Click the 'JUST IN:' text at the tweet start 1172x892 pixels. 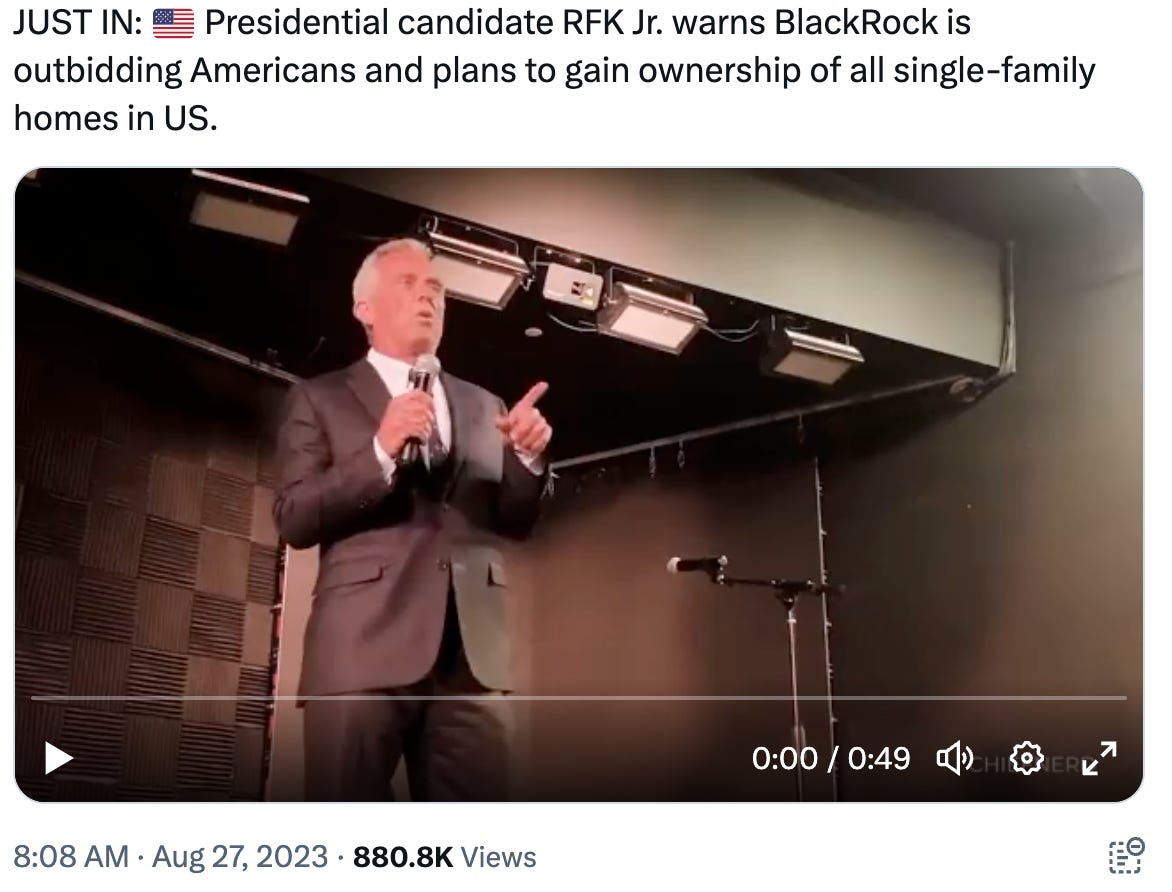pos(78,23)
